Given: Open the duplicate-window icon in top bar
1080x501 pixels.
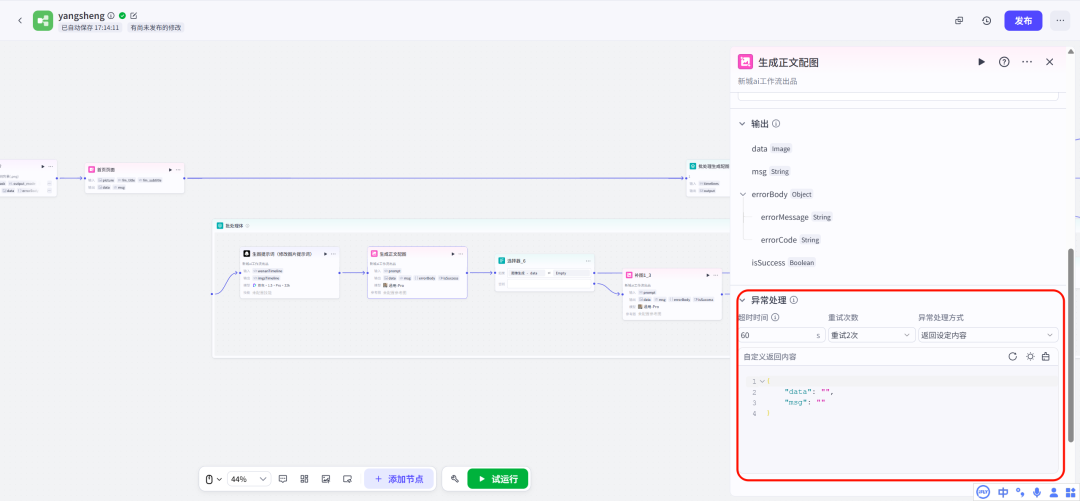Looking at the screenshot, I should [x=959, y=21].
